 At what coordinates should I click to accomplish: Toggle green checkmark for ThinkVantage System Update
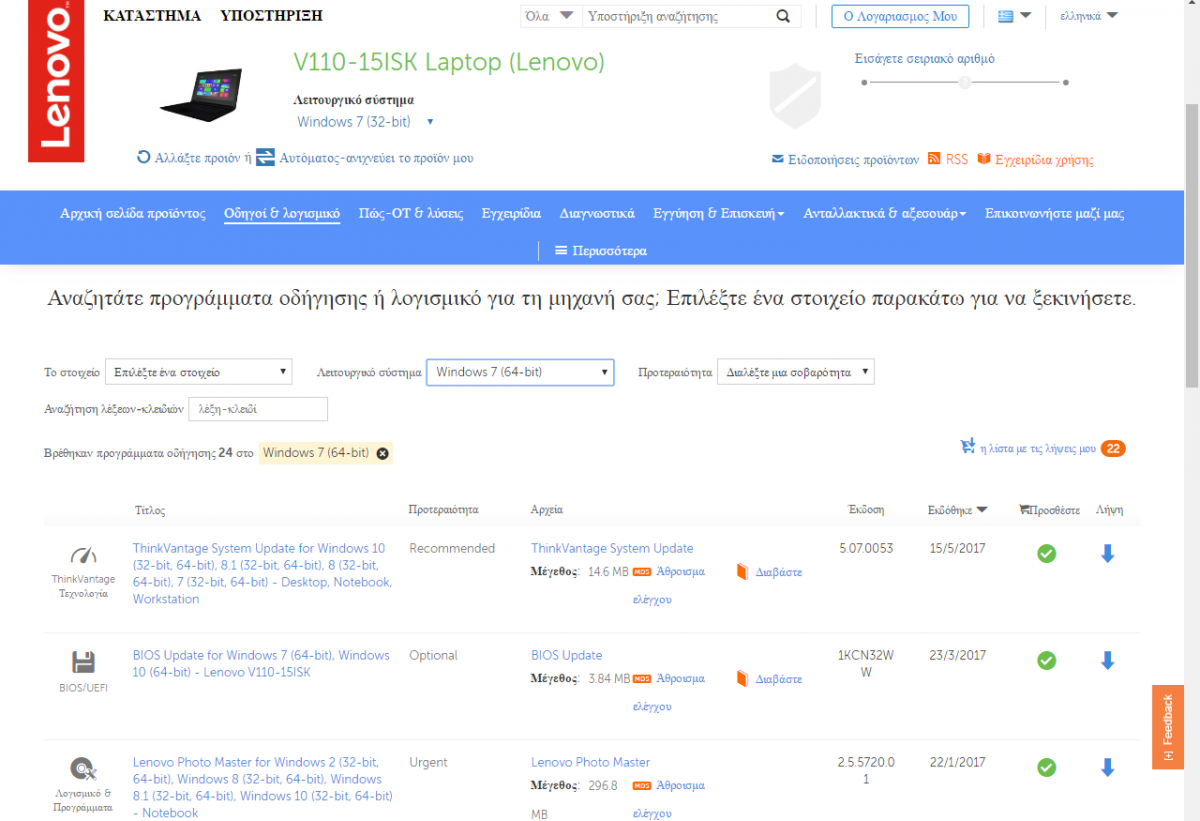(1046, 553)
